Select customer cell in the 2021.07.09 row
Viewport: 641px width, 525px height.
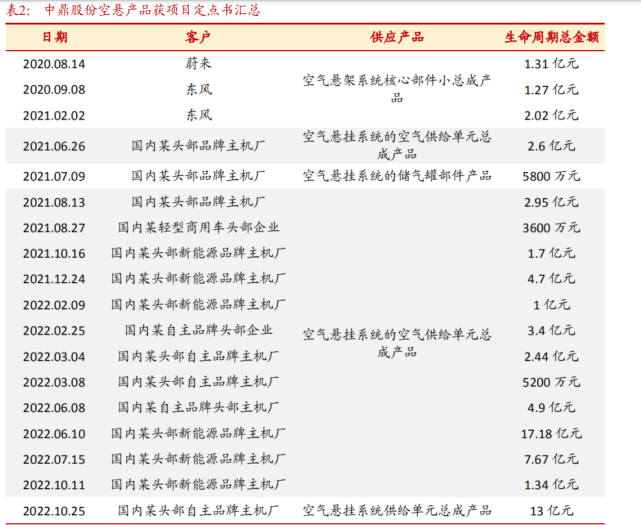click(x=198, y=176)
